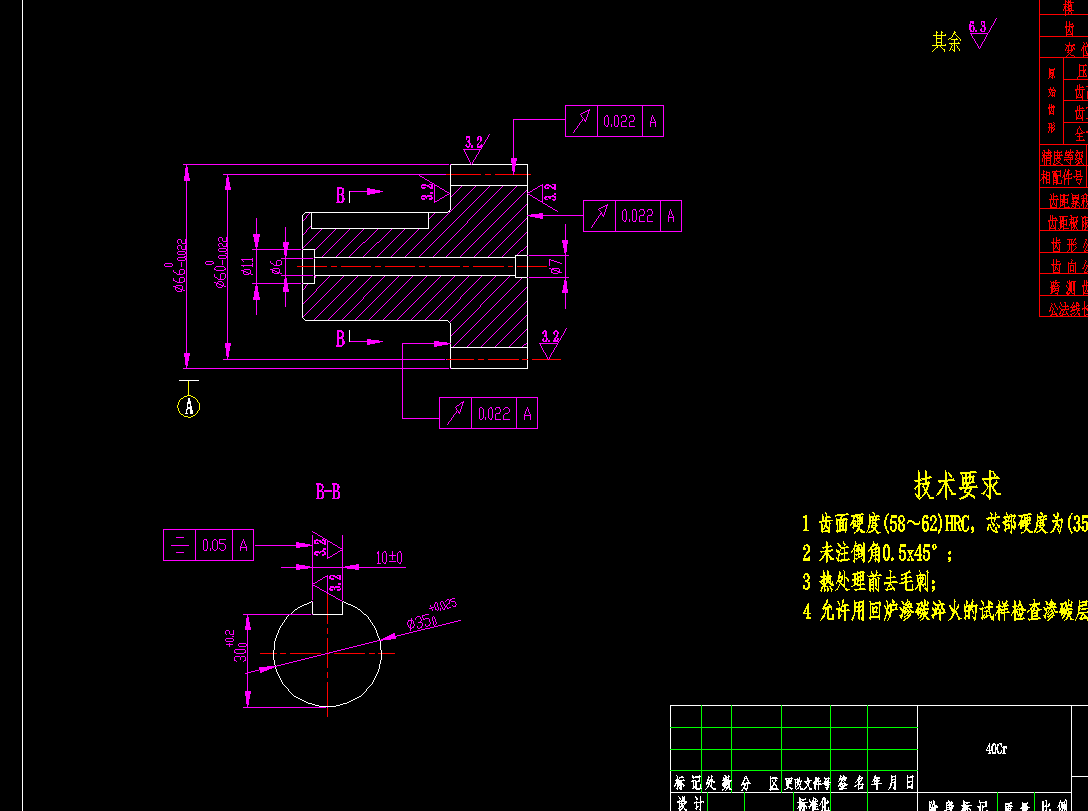Click the 6.3 surface roughness symbol beside 其余
The image size is (1088, 811).
(x=982, y=33)
